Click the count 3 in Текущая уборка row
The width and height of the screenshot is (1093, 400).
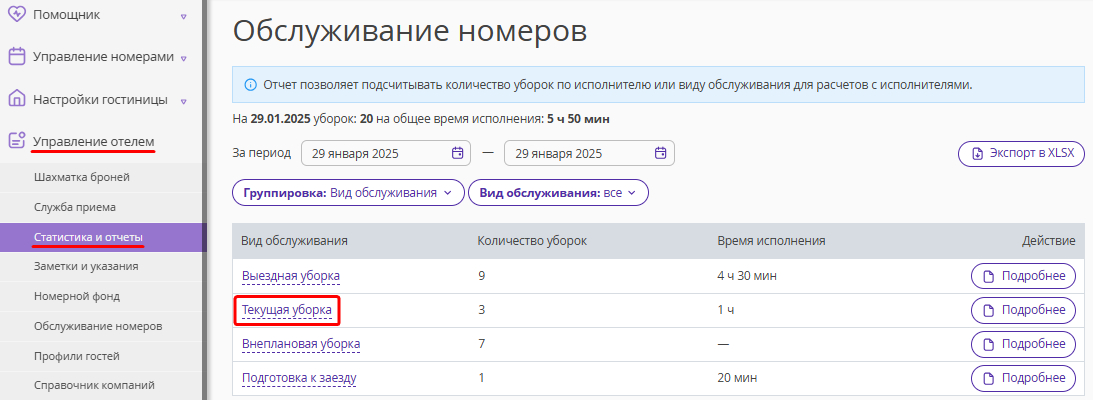[x=481, y=310]
